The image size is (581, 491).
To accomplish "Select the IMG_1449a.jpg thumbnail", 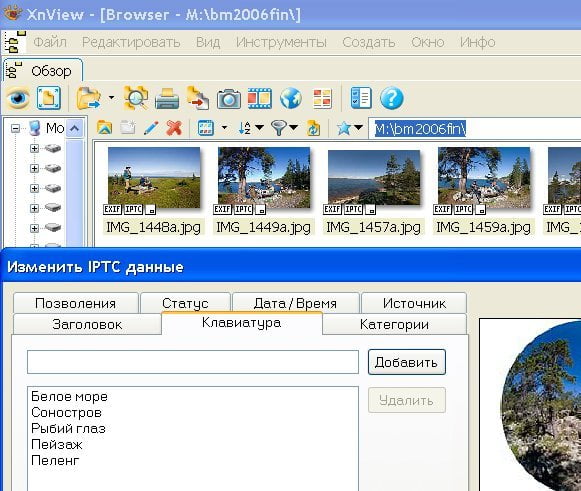I will (264, 178).
